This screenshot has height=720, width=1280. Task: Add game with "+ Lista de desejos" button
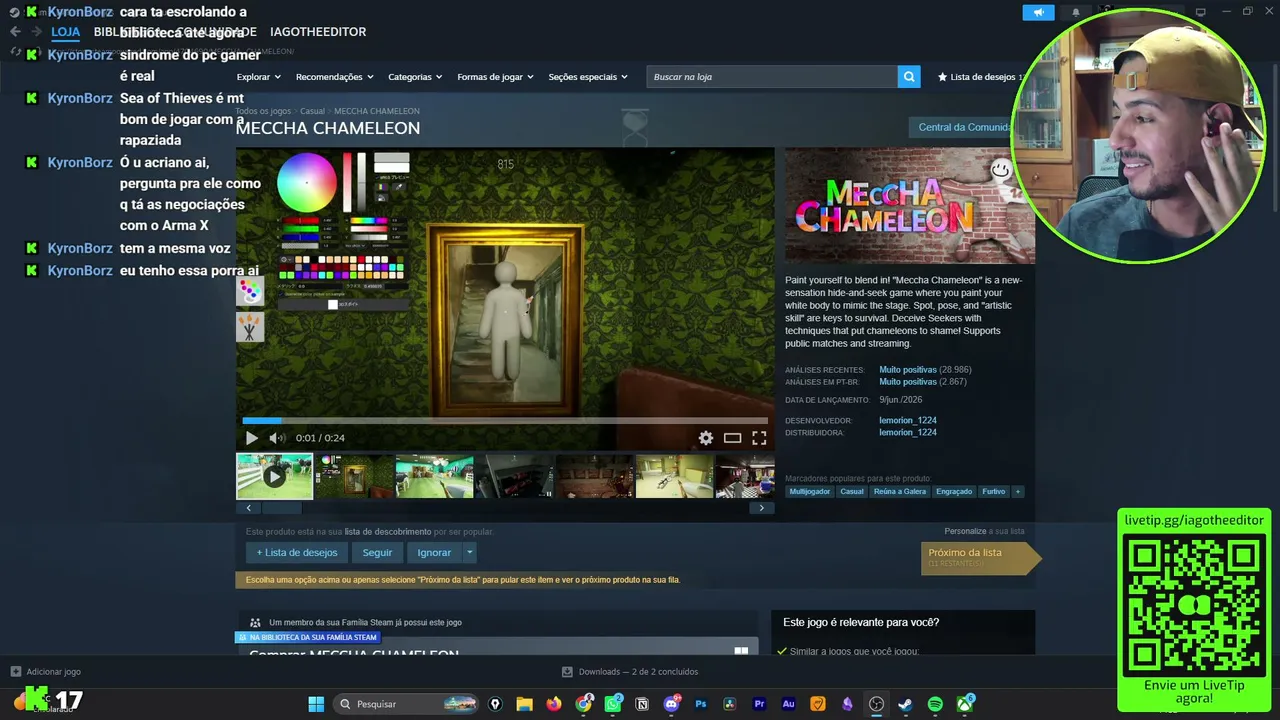pos(297,553)
